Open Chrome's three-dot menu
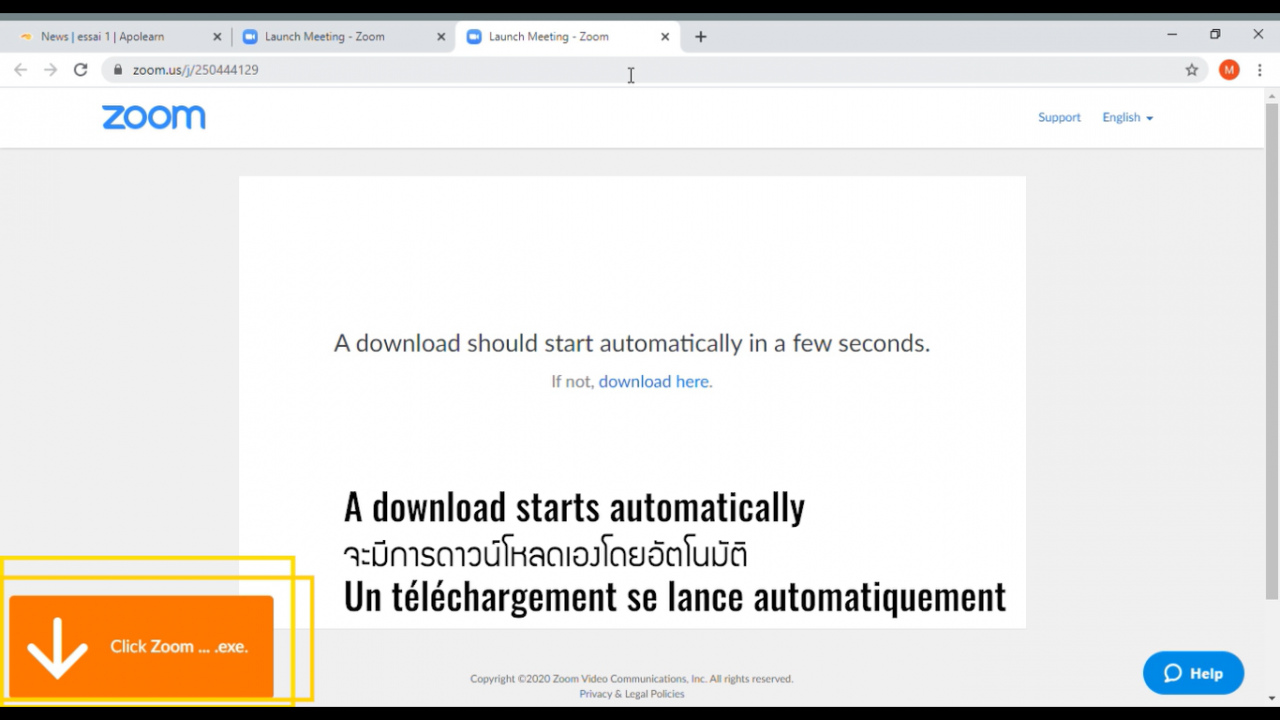1280x720 pixels. pyautogui.click(x=1260, y=70)
